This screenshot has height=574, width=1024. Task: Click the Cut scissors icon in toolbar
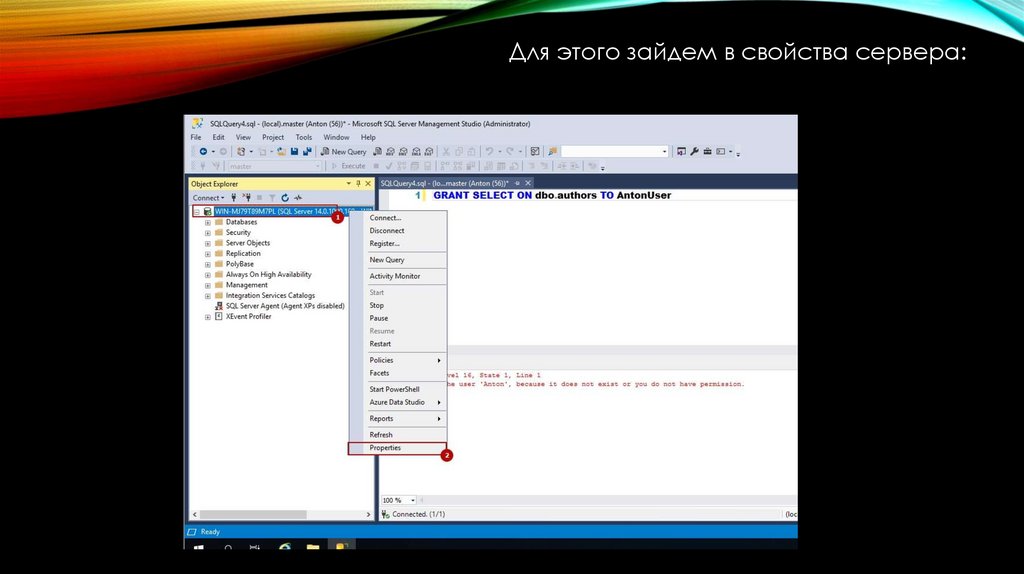446,151
